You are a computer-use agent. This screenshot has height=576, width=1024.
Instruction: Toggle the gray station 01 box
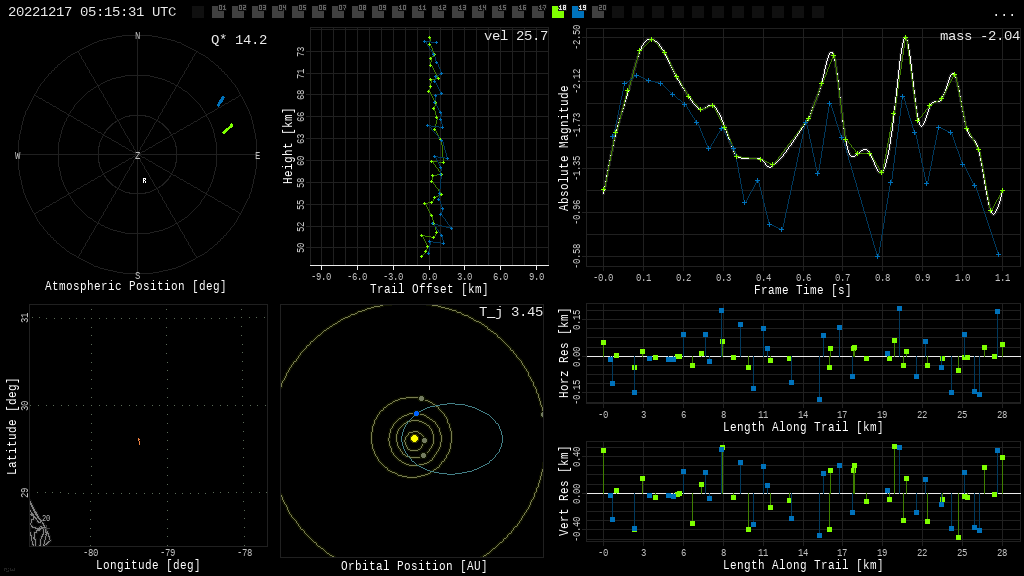[x=218, y=12]
